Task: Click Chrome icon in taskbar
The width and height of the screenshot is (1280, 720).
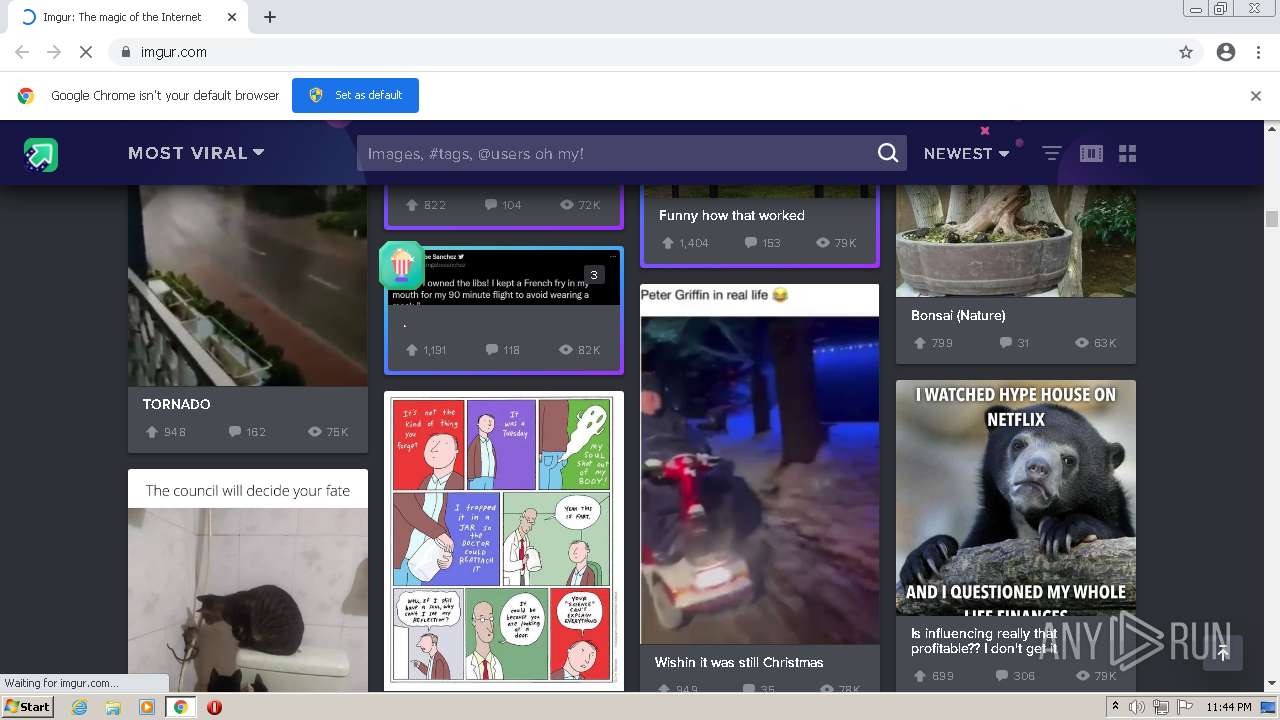Action: (180, 707)
